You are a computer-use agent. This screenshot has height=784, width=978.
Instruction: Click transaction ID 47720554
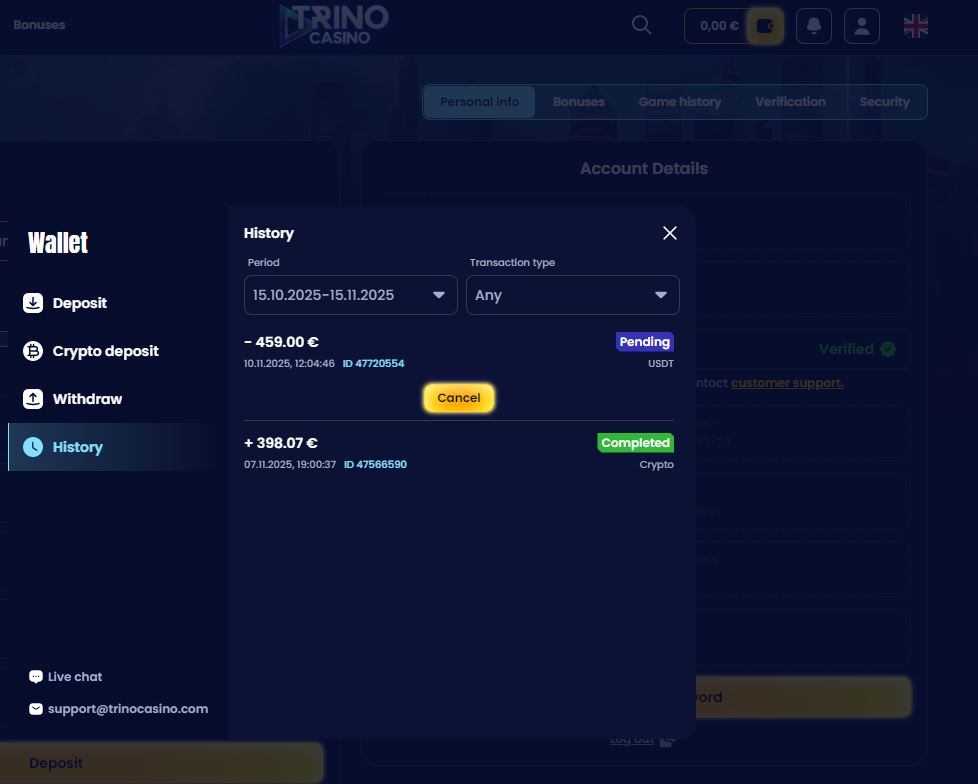point(374,364)
